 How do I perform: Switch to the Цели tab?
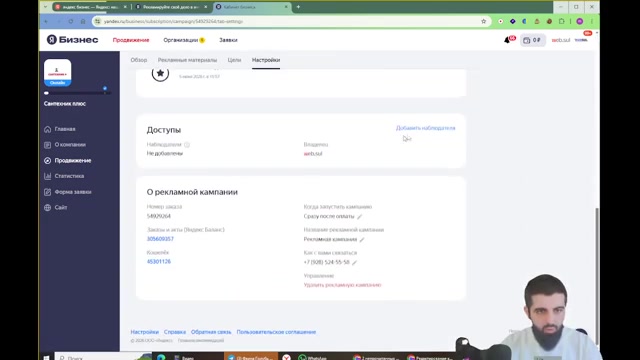click(x=234, y=60)
